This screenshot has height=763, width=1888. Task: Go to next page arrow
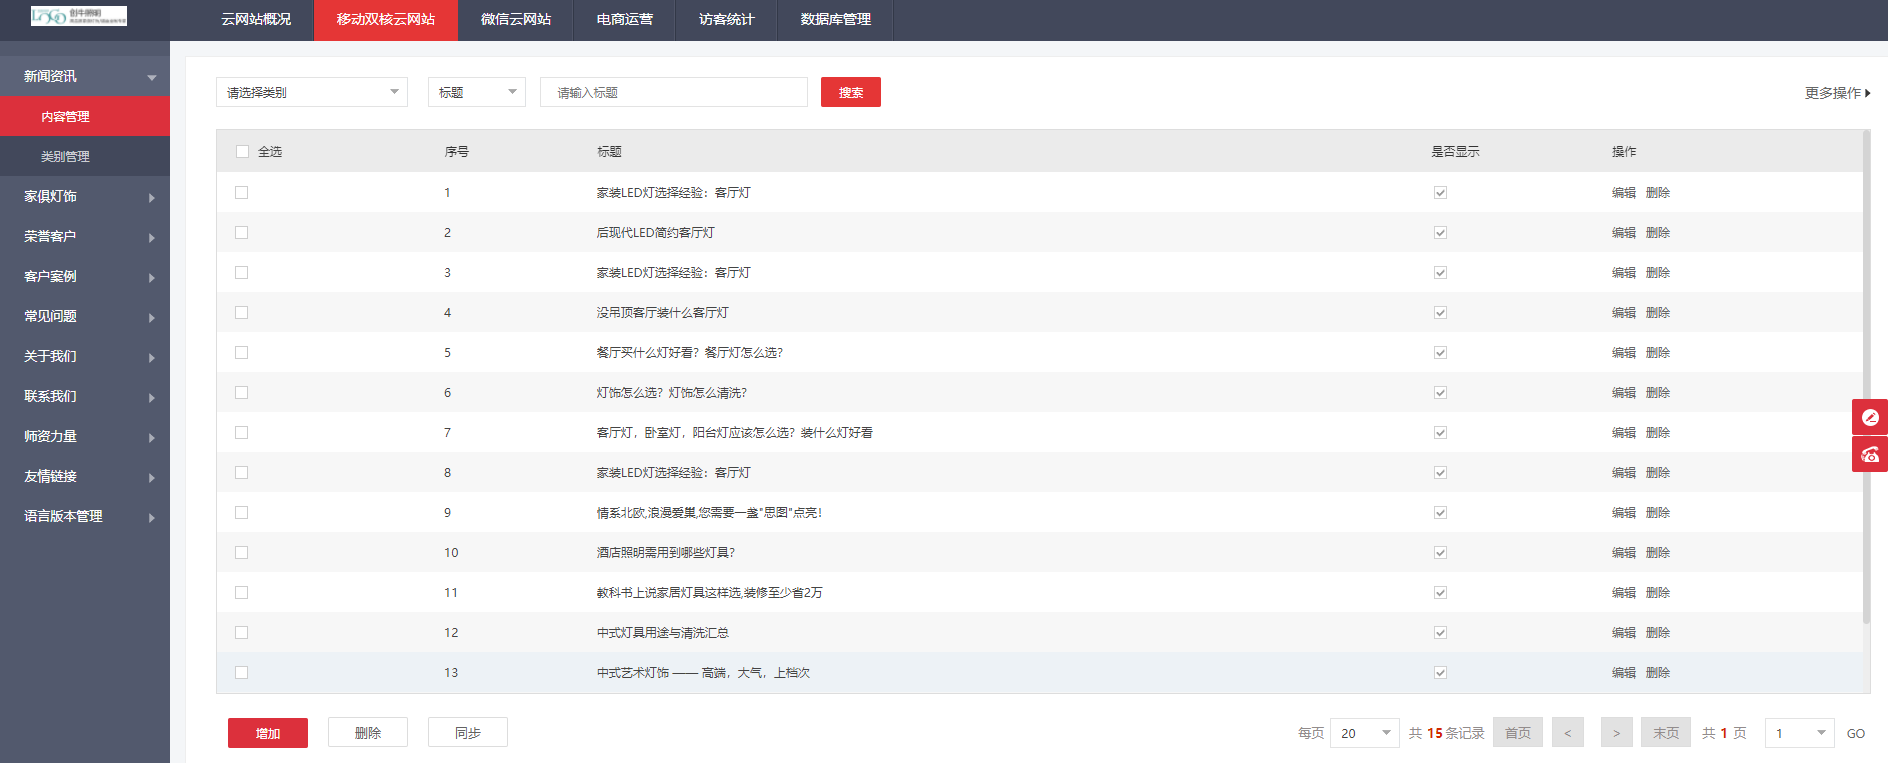pos(1617,732)
